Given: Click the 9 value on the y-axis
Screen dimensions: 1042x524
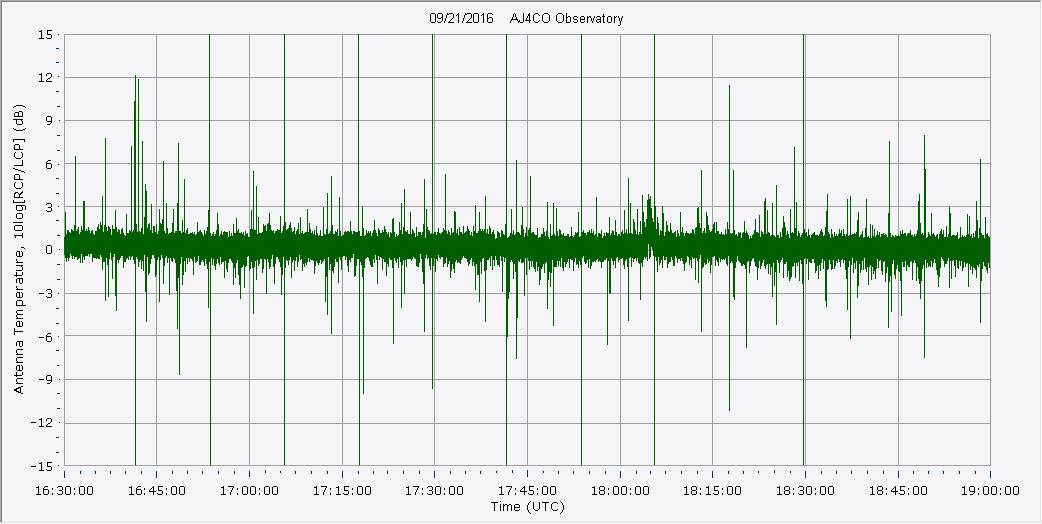Looking at the screenshot, I should [x=49, y=121].
